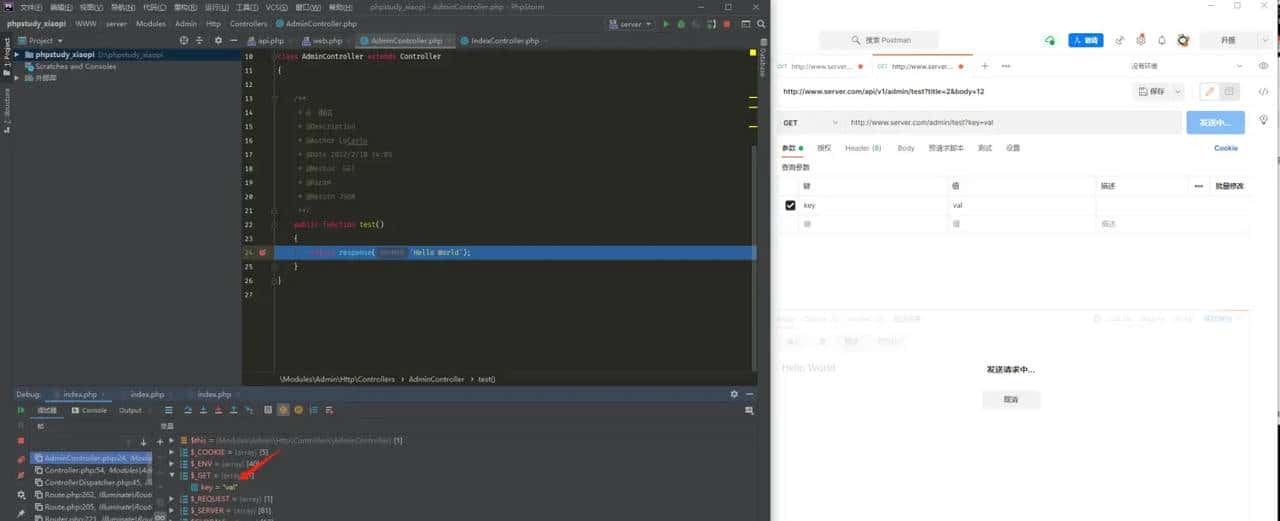The width and height of the screenshot is (1280, 521).
Task: Open the Postman environment selector dropdown
Action: (x=1186, y=66)
